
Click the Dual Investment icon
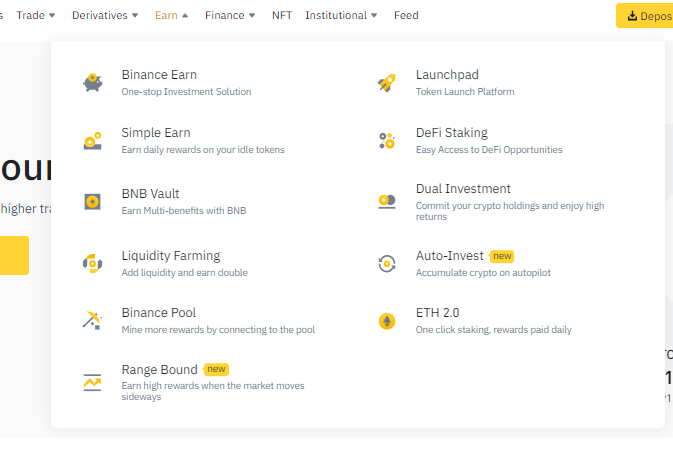click(387, 201)
